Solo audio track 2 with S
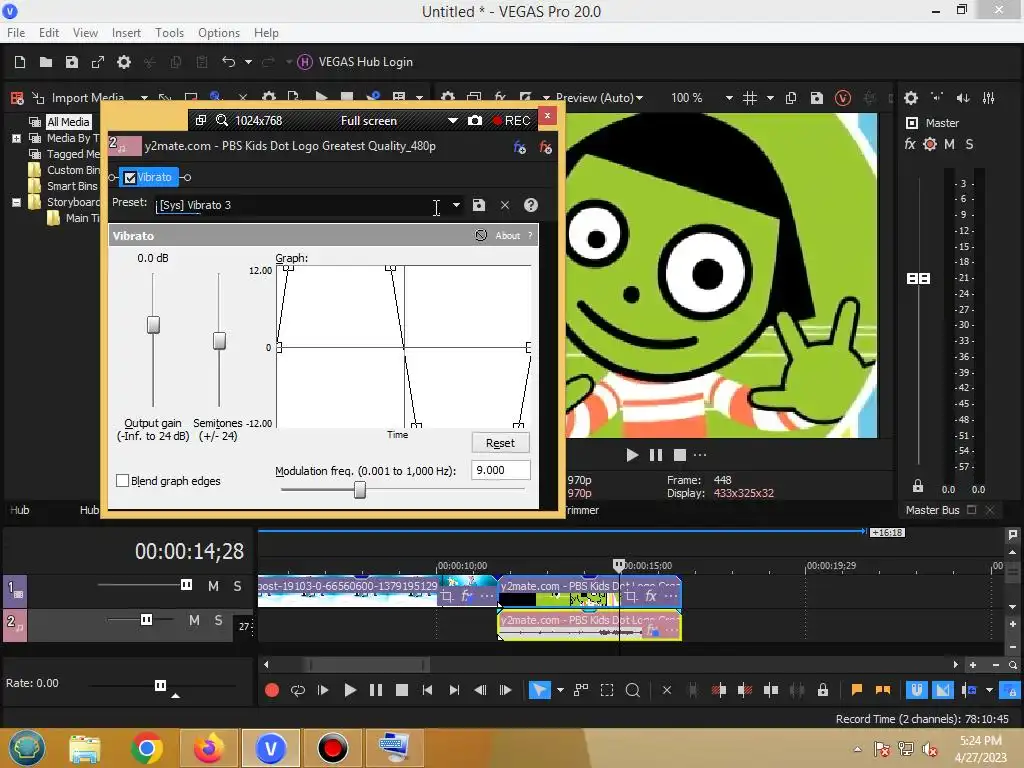 pos(218,620)
